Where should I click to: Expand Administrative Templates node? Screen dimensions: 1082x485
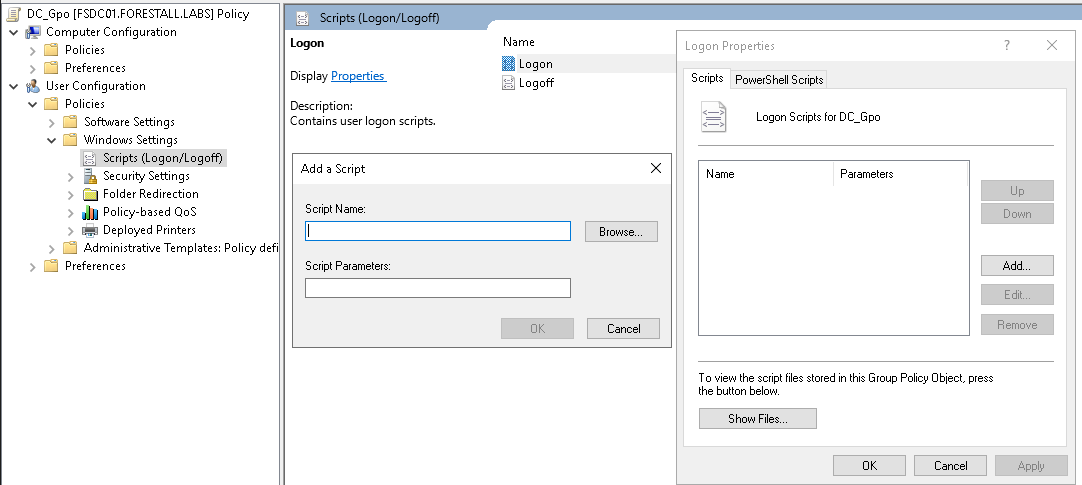tap(52, 248)
